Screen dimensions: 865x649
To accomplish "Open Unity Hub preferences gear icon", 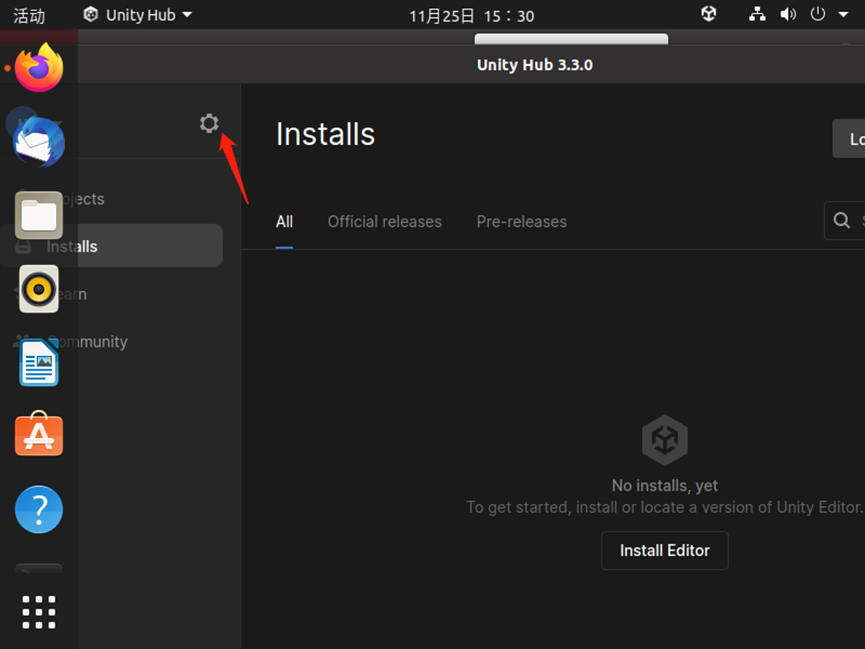I will point(209,123).
